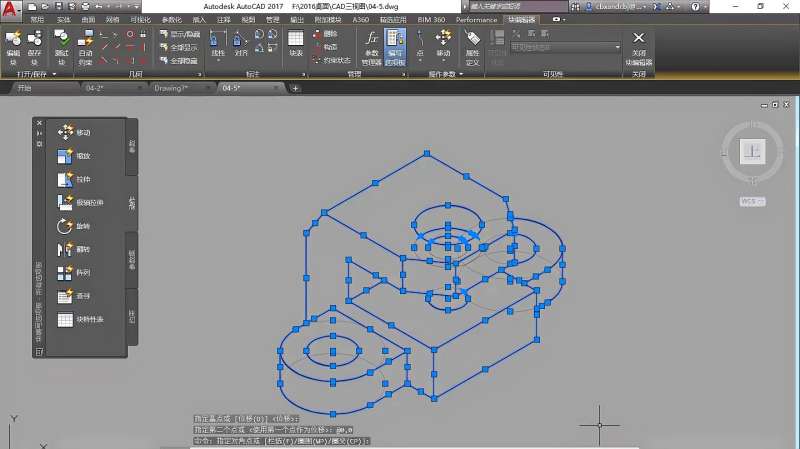
Task: Click the AutoCAD application logo menu
Action: (10, 9)
